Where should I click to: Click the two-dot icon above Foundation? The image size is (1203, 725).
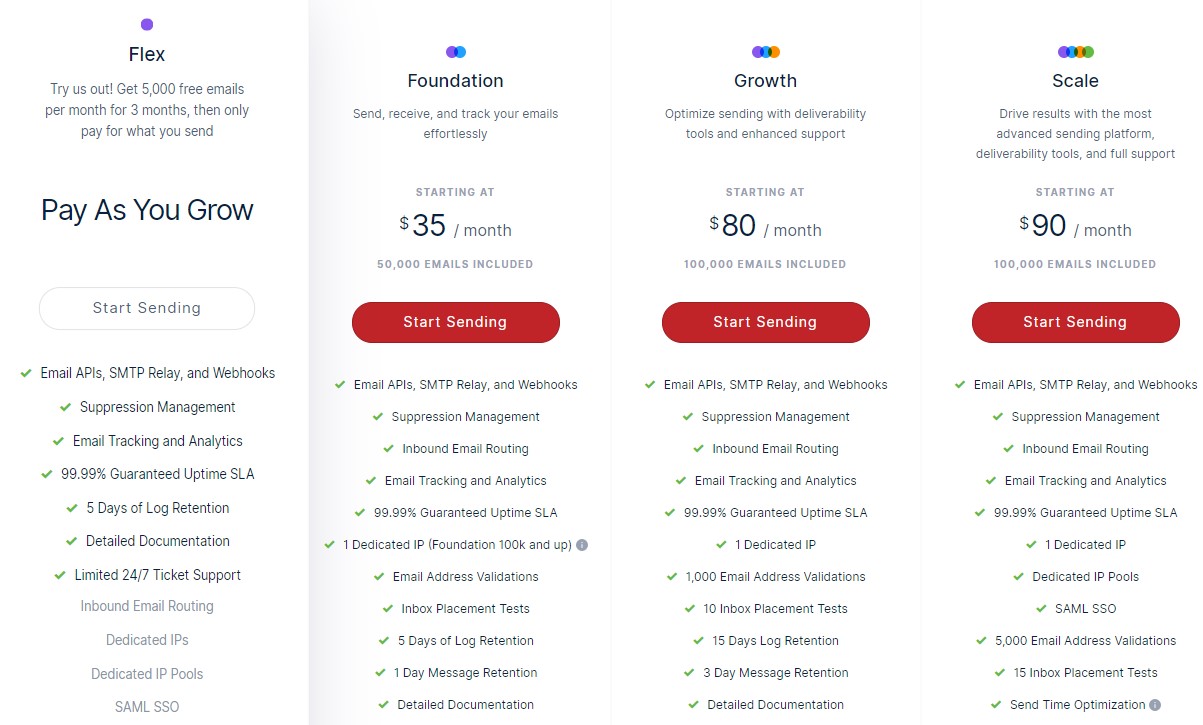[x=456, y=52]
